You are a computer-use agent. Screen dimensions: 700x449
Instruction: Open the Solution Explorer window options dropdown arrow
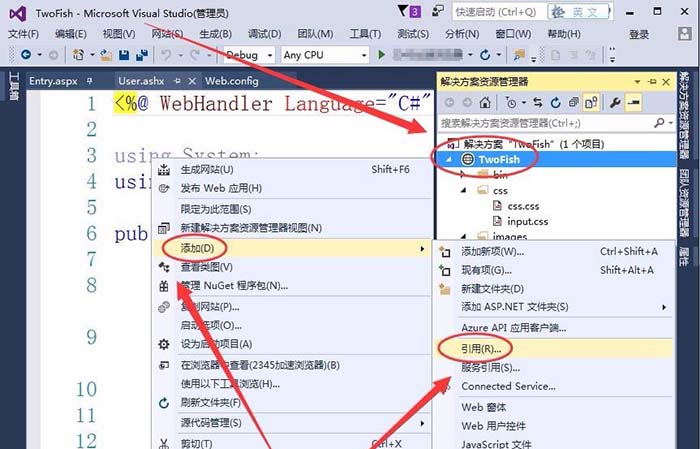click(638, 82)
